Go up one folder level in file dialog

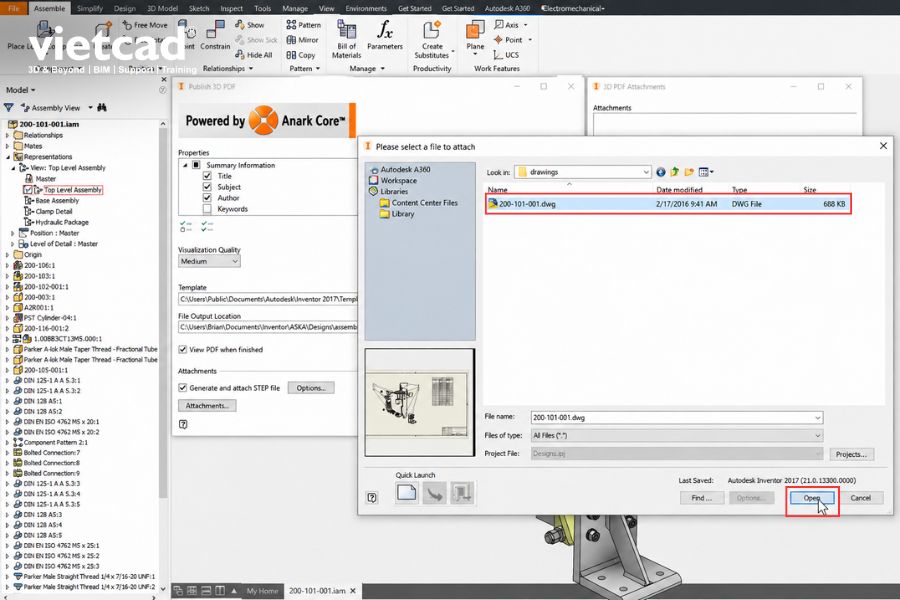[x=674, y=172]
